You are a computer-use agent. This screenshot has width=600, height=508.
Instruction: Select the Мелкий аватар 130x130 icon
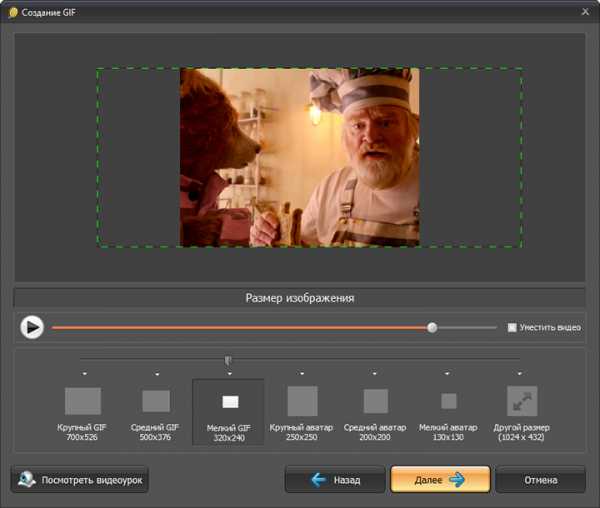(x=448, y=401)
